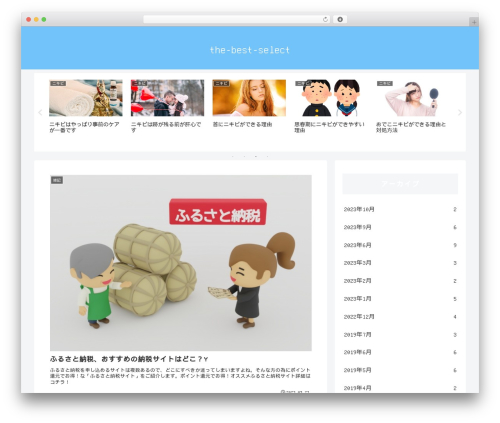
Task: Click the browser reload icon
Action: [325, 19]
